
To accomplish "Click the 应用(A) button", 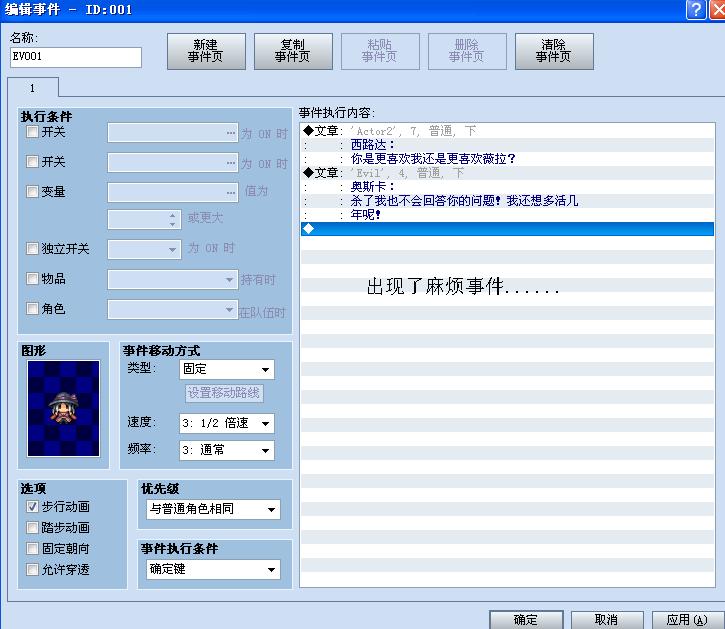I will [688, 619].
